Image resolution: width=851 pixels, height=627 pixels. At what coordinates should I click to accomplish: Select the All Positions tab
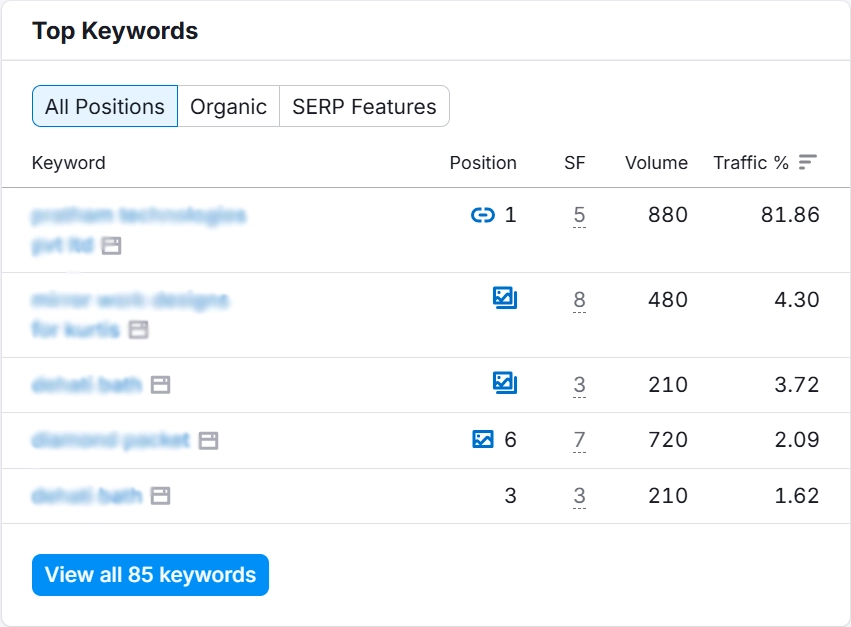(104, 105)
